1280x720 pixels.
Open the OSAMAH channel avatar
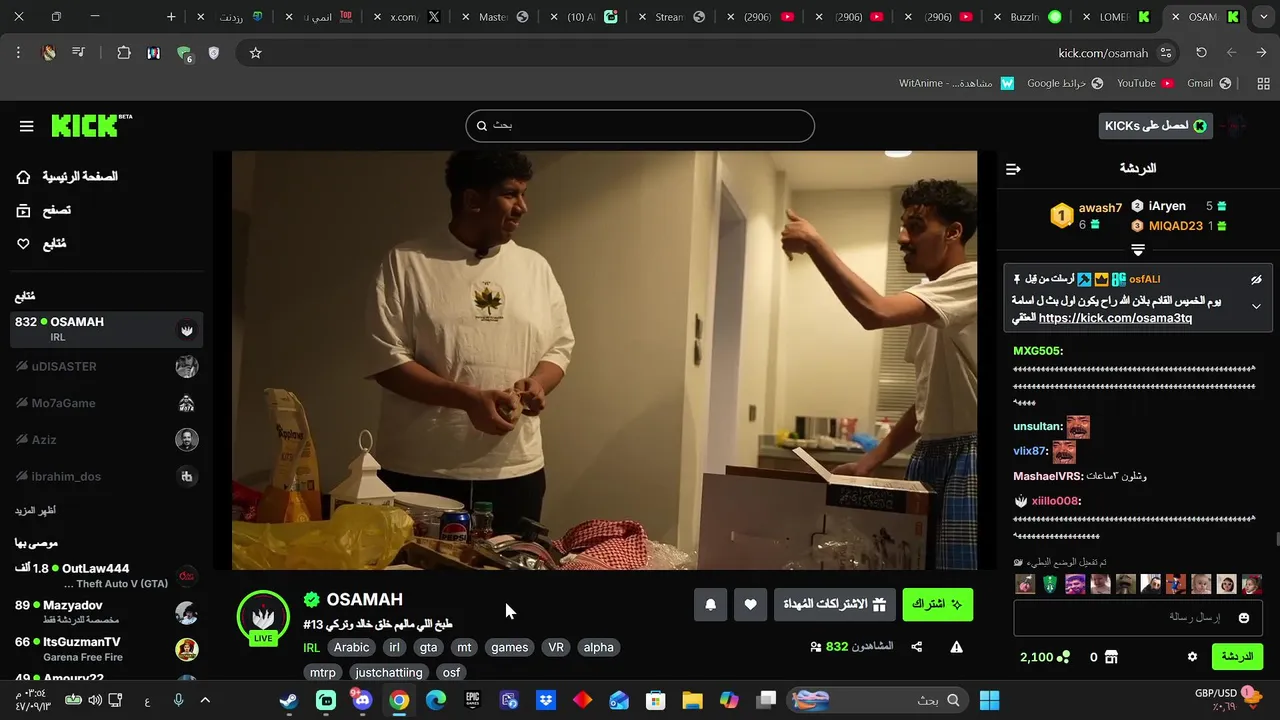(x=263, y=617)
